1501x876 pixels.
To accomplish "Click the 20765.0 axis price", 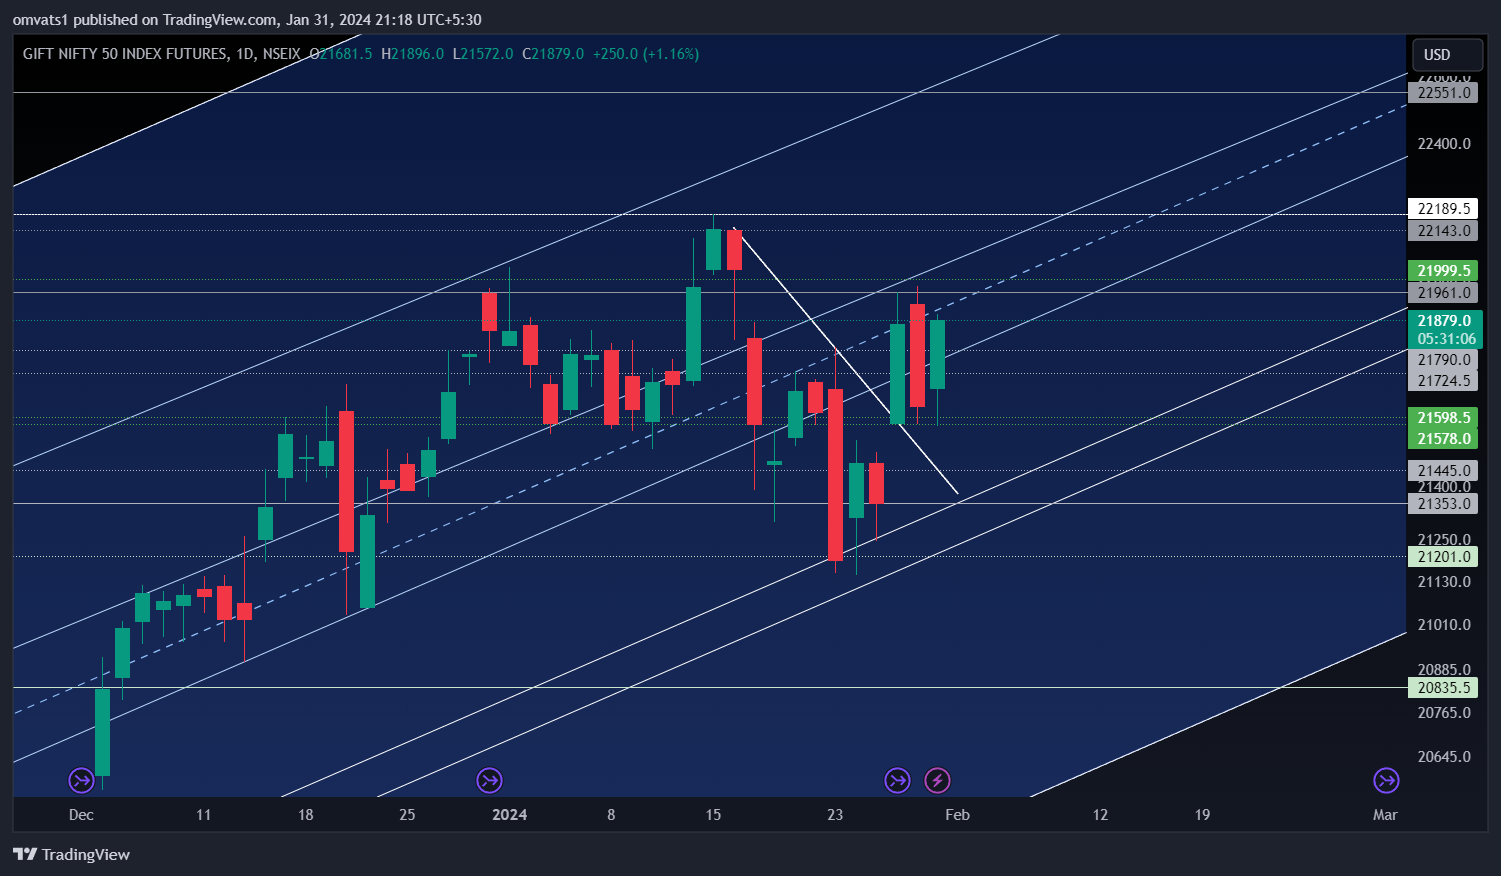I will [x=1444, y=713].
